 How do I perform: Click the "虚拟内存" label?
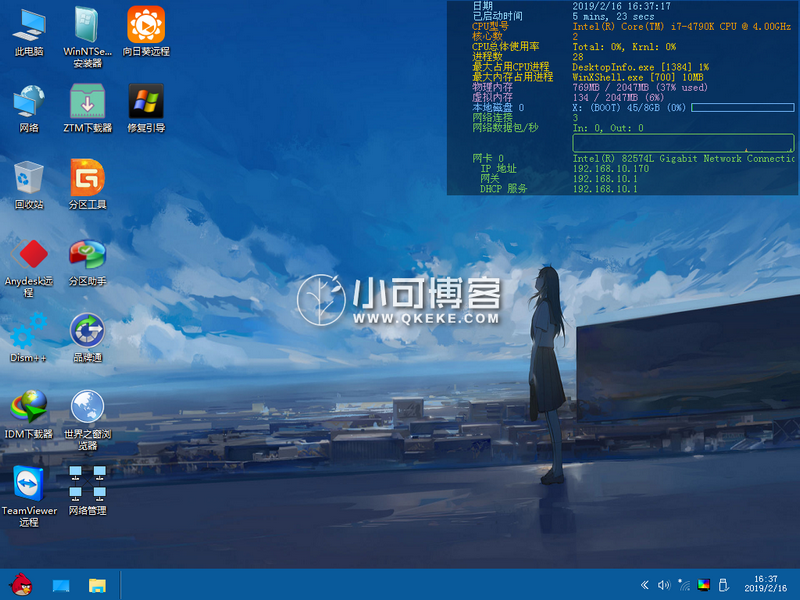[492, 97]
